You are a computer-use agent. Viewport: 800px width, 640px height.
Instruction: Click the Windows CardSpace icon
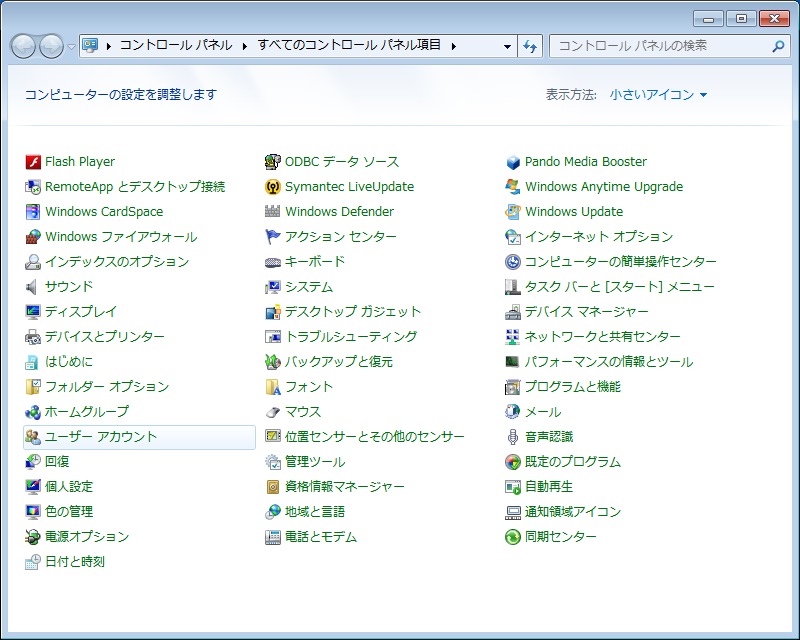(33, 212)
